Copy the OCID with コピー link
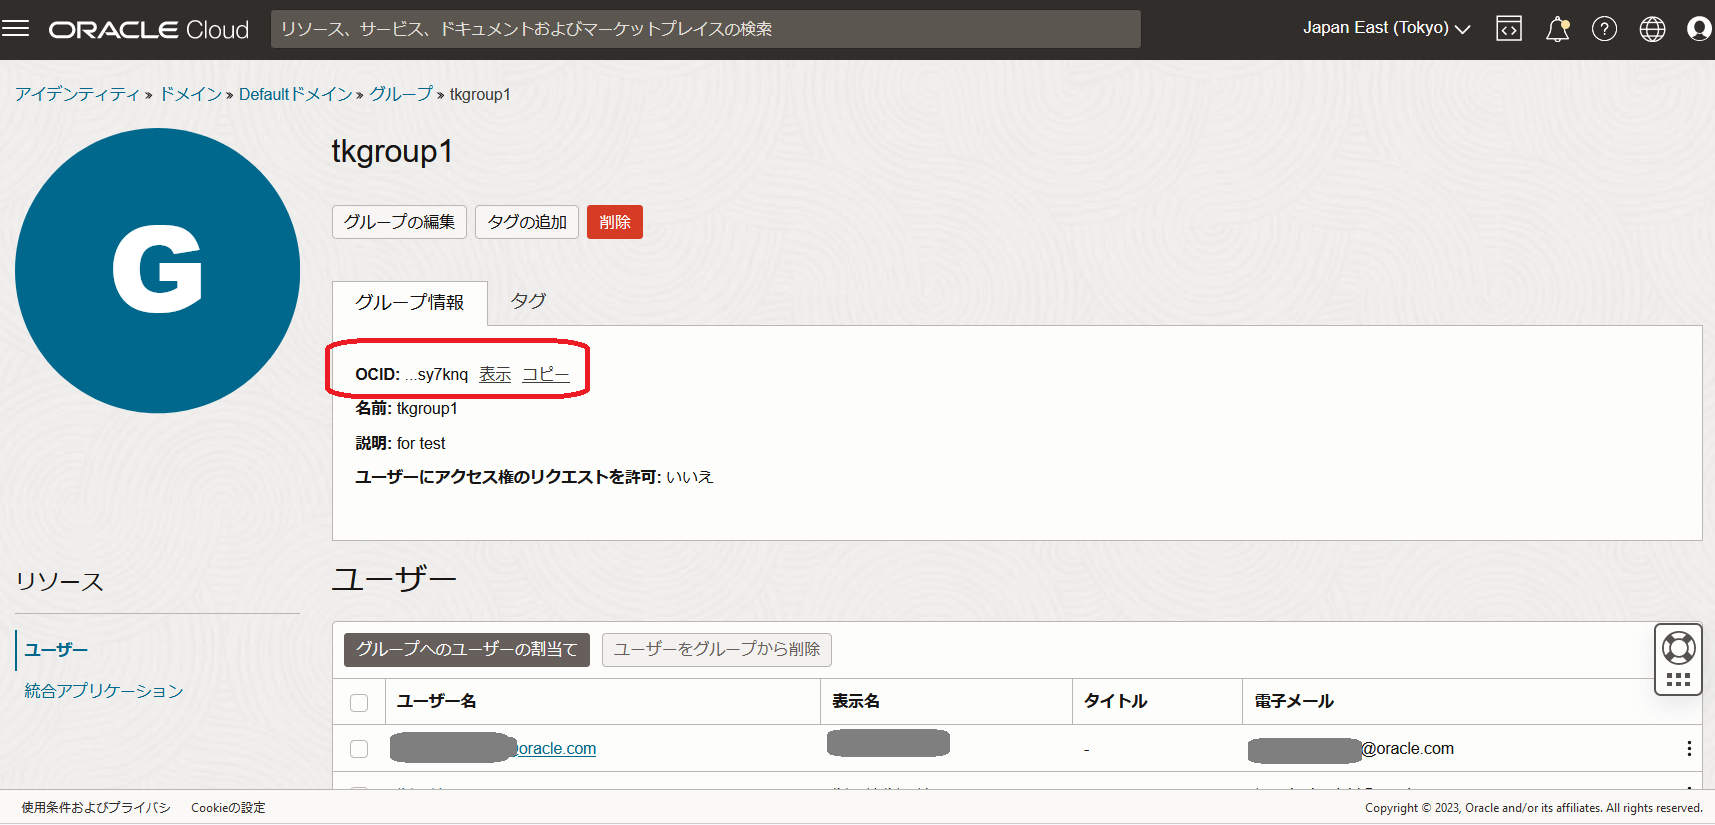Viewport: 1715px width, 825px height. (546, 374)
